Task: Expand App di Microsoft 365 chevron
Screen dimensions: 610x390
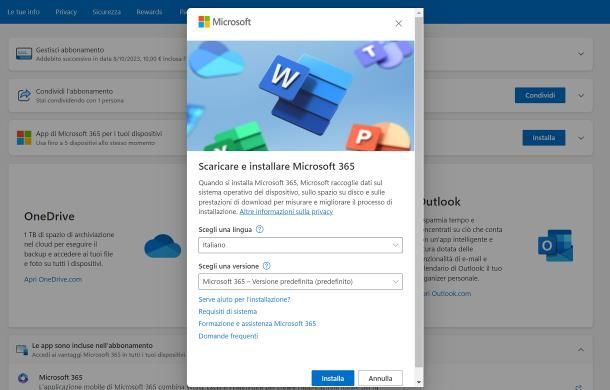Action: coord(581,138)
